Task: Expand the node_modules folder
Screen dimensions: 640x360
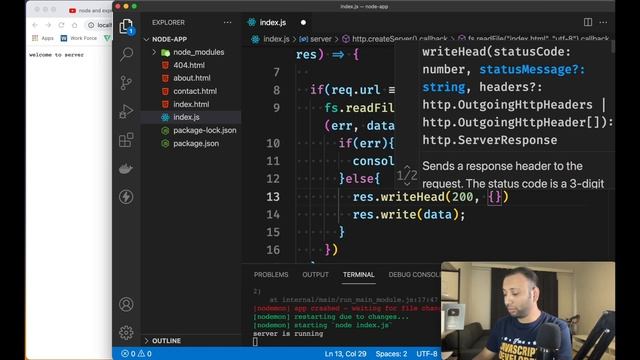Action: coord(154,52)
